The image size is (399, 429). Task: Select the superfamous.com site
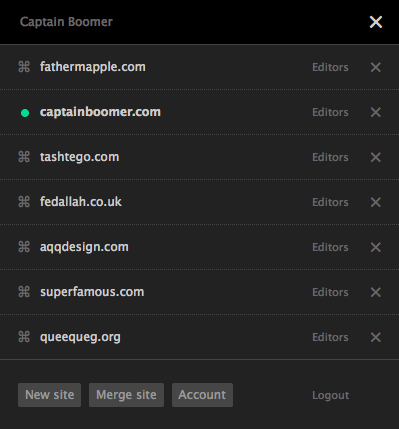pos(92,292)
